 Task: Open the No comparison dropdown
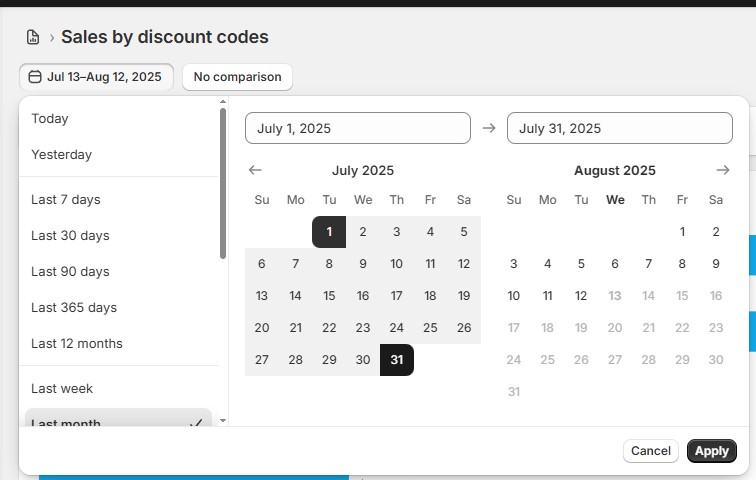pyautogui.click(x=237, y=77)
